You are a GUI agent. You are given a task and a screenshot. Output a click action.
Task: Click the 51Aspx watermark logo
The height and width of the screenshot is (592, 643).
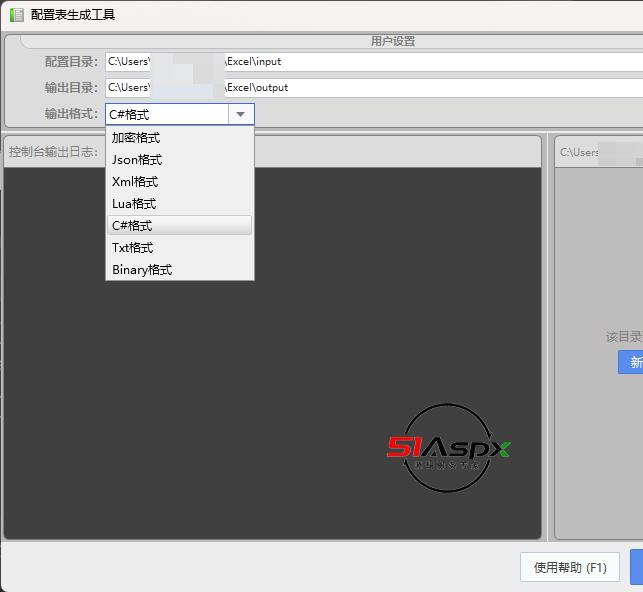click(x=448, y=448)
